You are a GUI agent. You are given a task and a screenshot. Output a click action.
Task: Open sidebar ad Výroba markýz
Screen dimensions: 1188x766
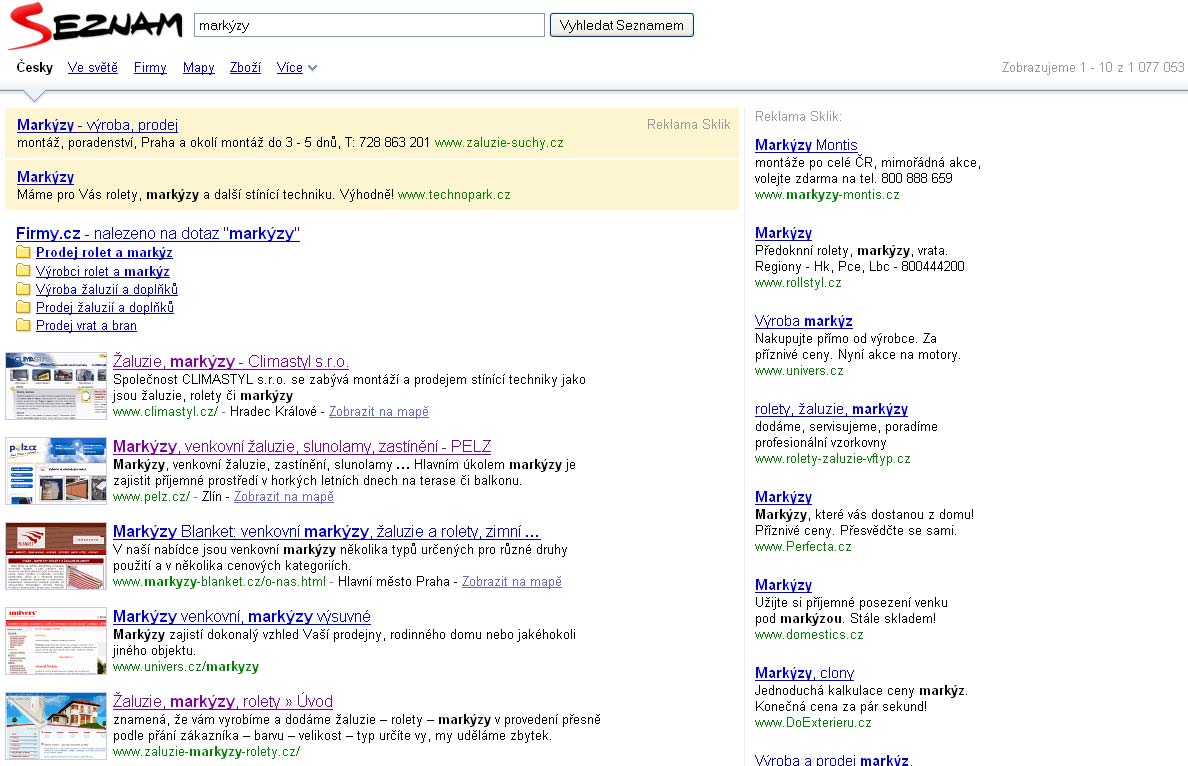tap(804, 320)
